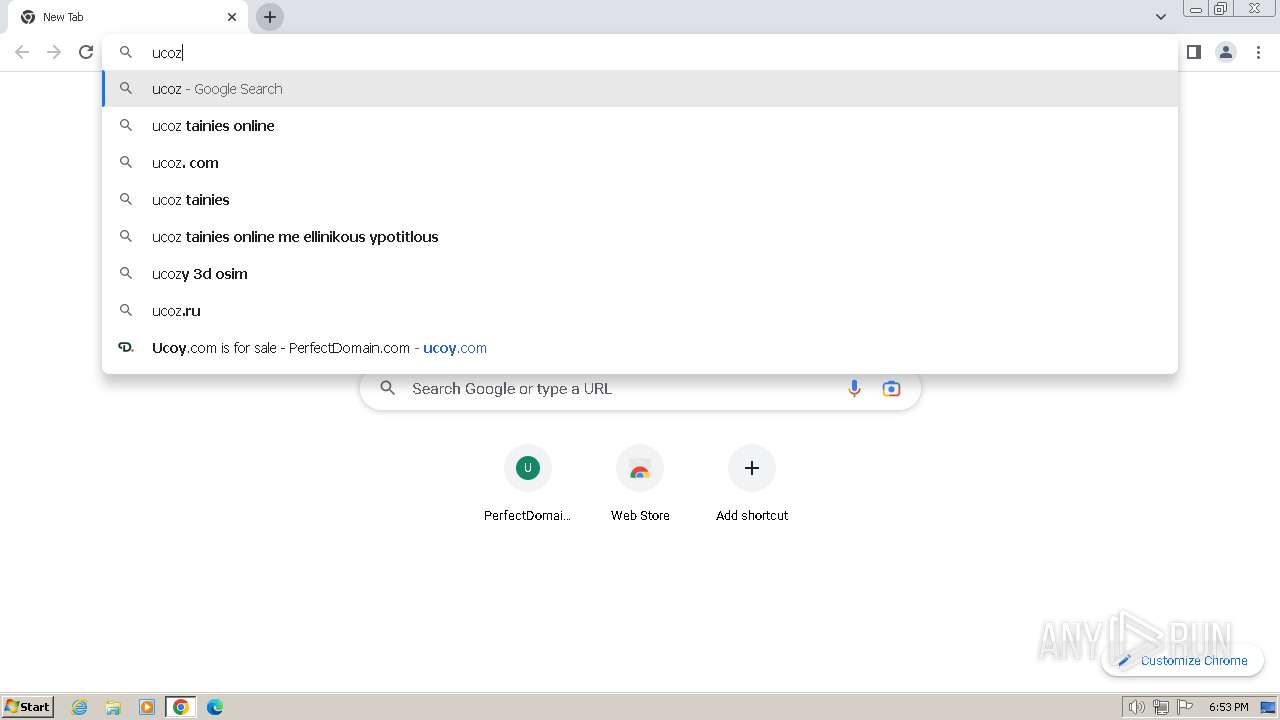Click the Search Google or type a URL box
The image size is (1280, 720).
pyautogui.click(x=640, y=389)
